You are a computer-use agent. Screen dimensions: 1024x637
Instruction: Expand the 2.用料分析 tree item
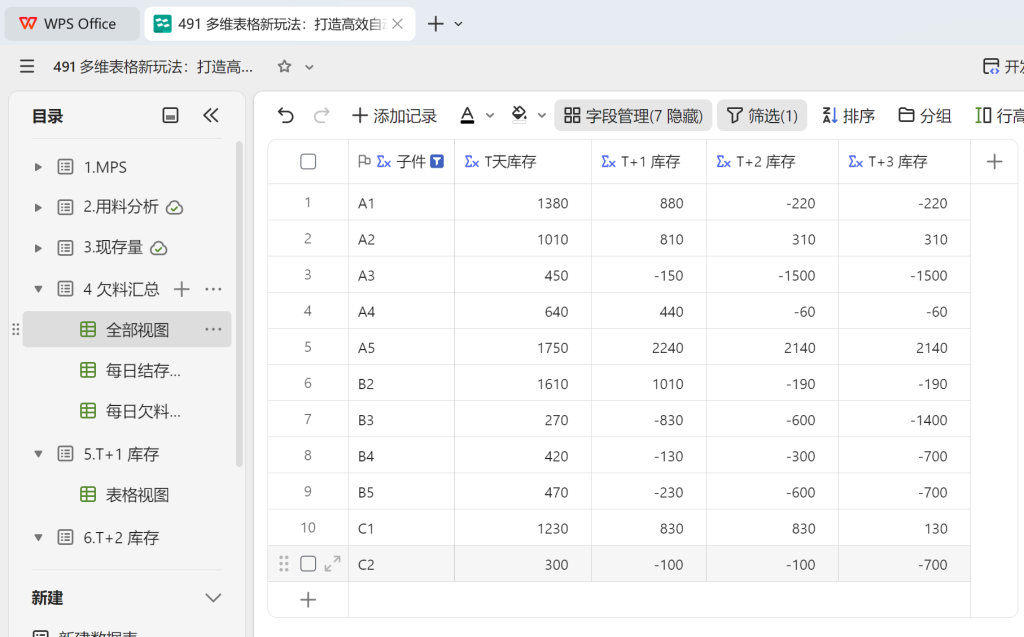[x=38, y=208]
